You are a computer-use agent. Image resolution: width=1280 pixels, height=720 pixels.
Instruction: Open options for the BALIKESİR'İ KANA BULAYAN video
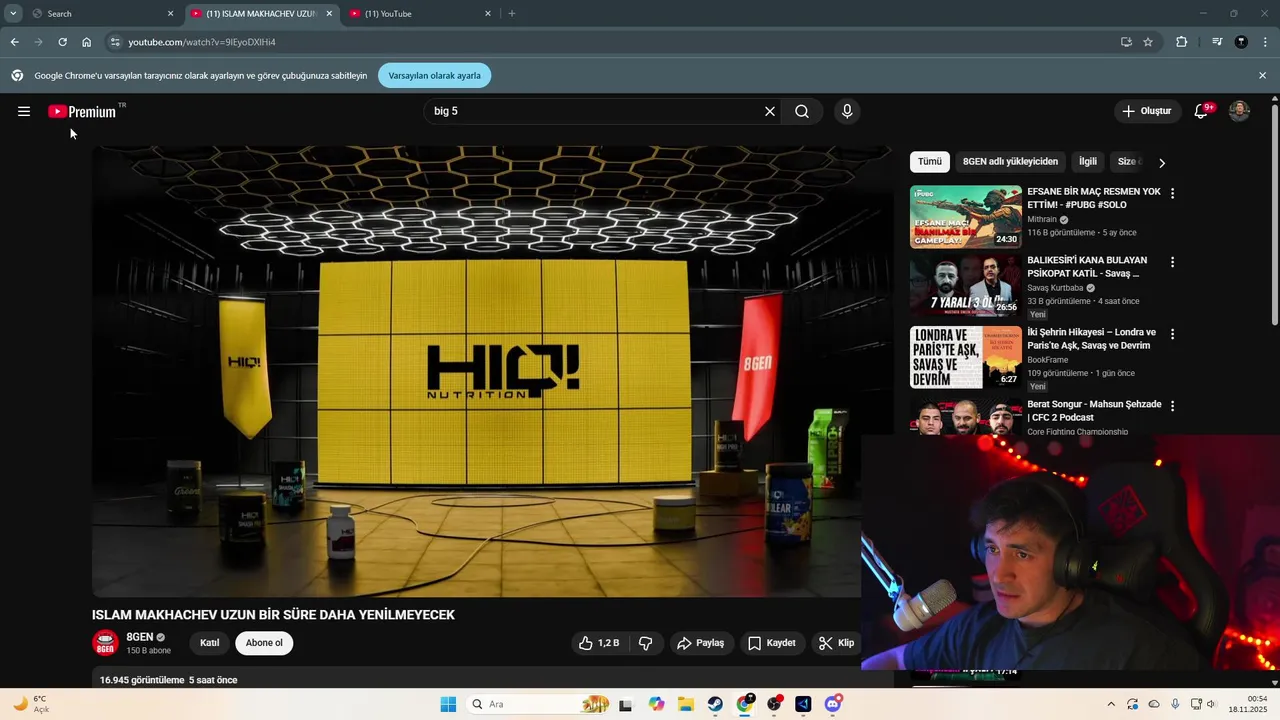point(1173,262)
